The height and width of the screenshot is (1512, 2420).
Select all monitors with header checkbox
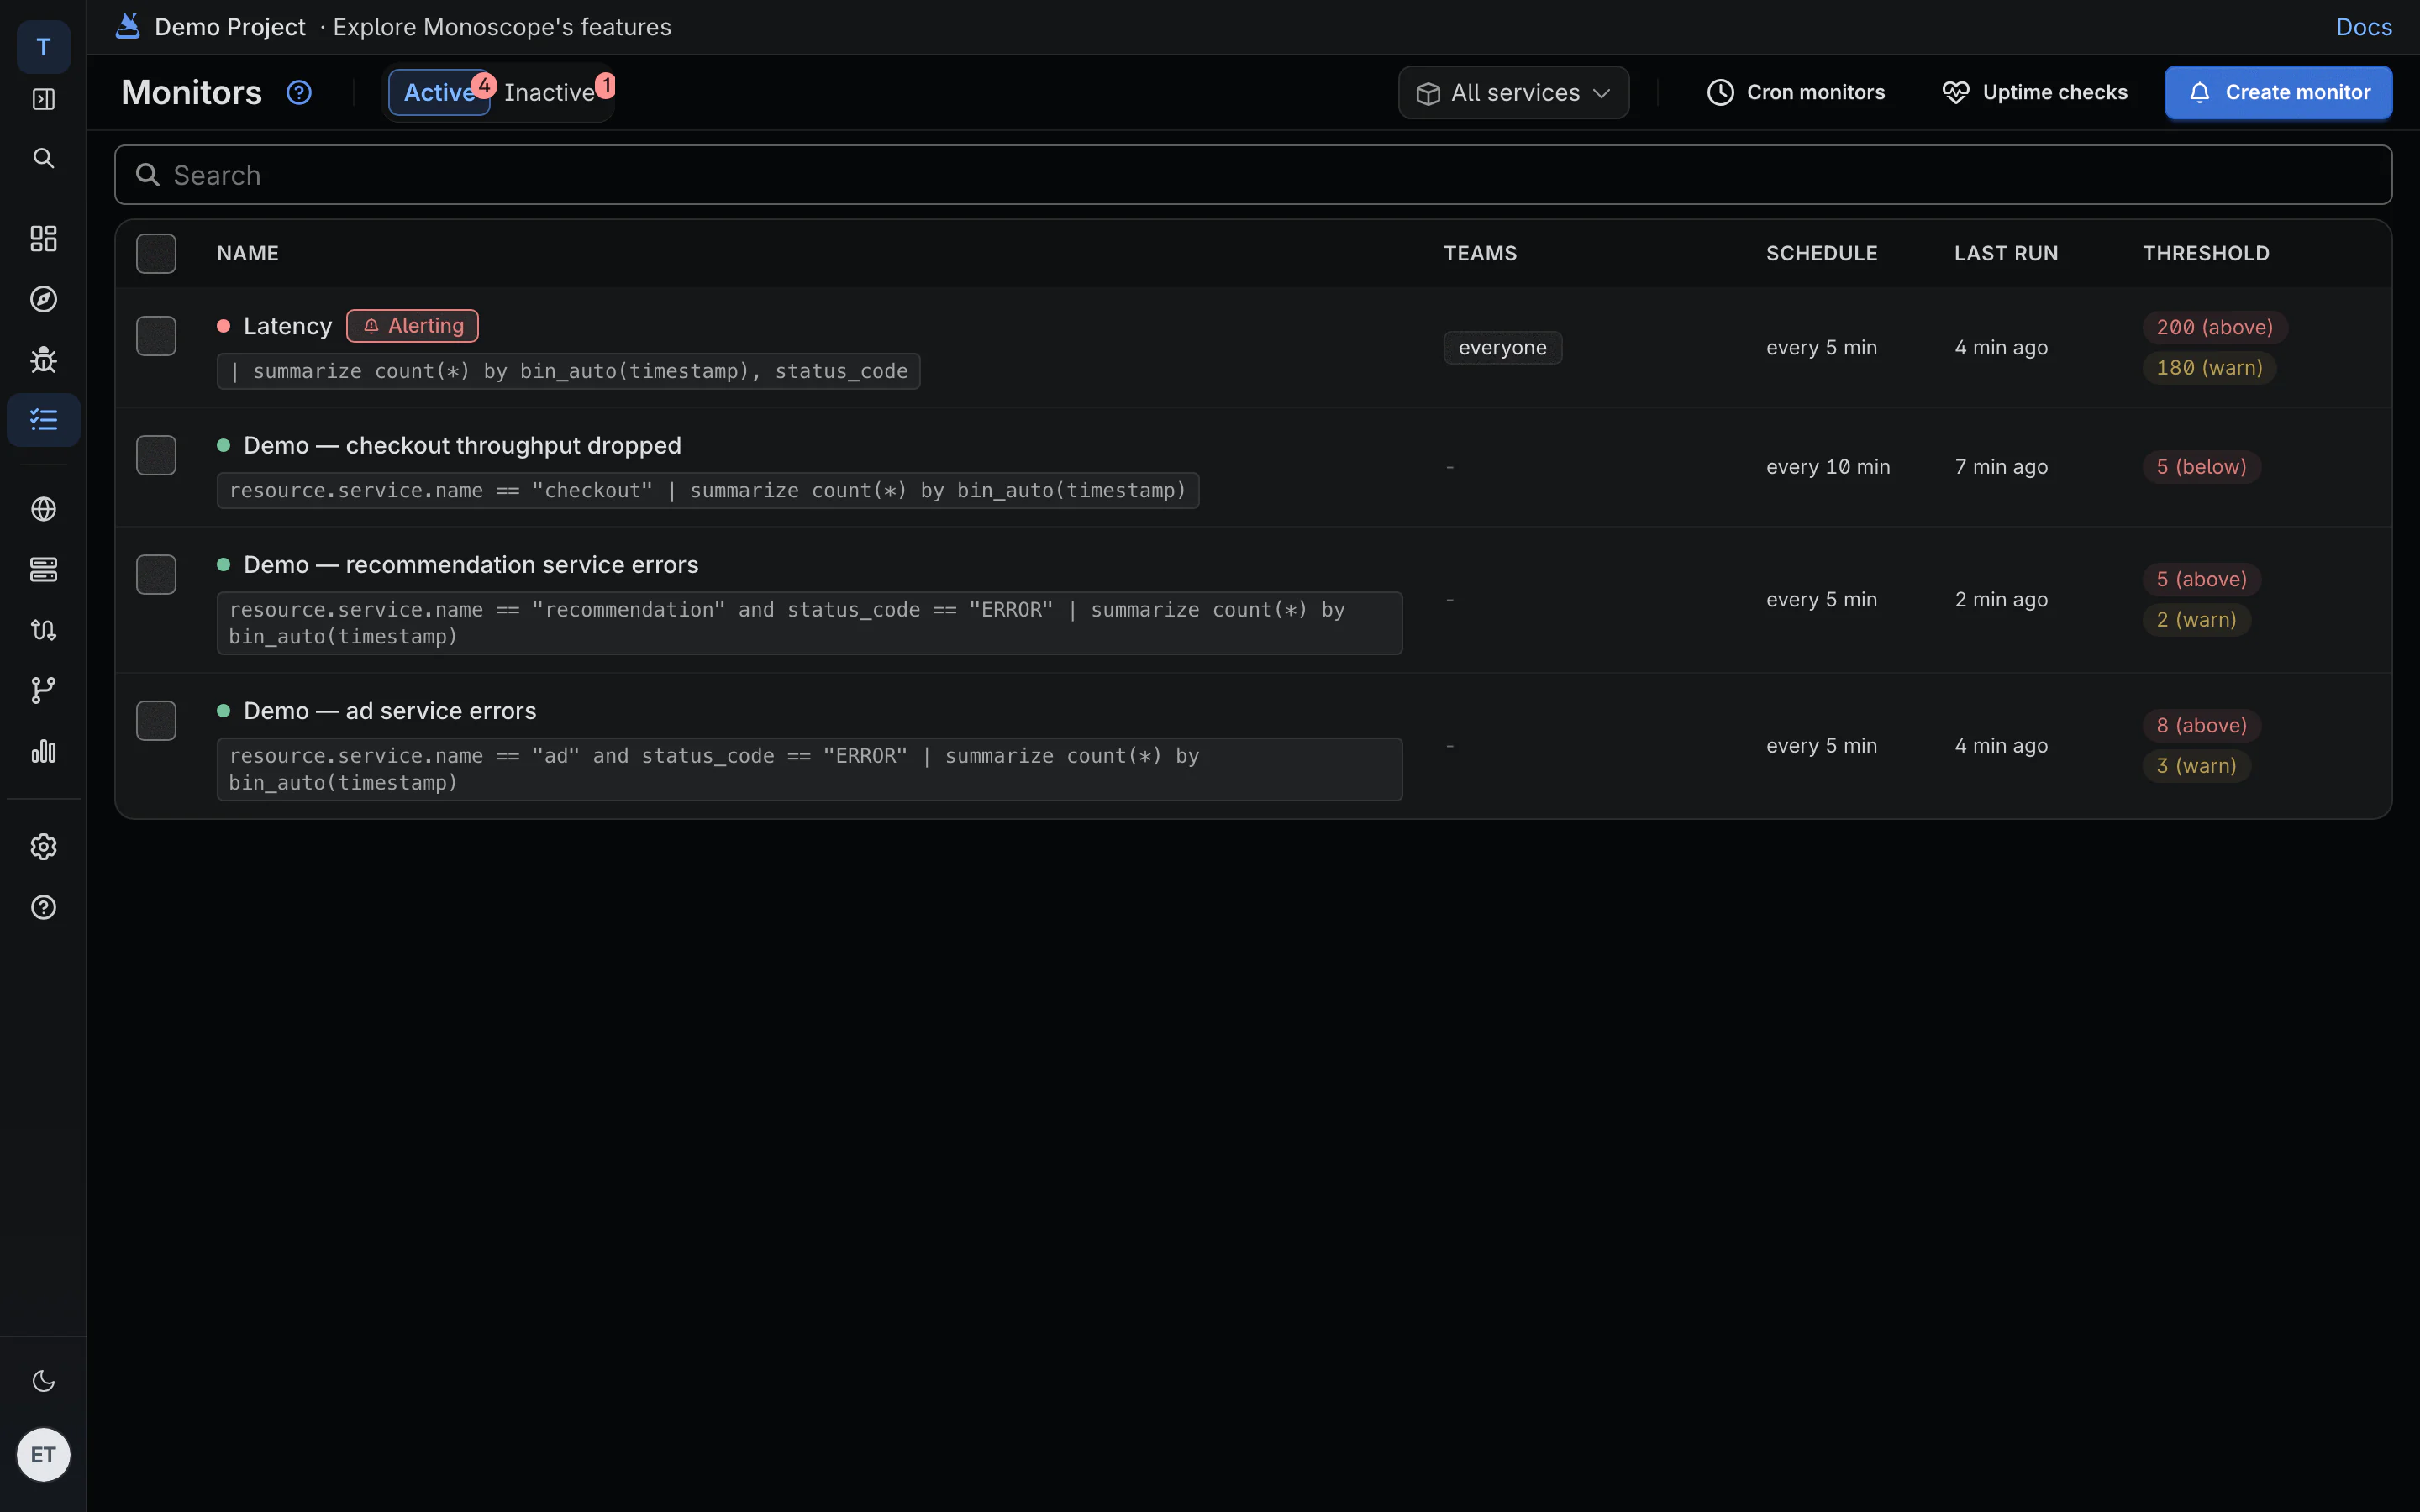coord(156,254)
